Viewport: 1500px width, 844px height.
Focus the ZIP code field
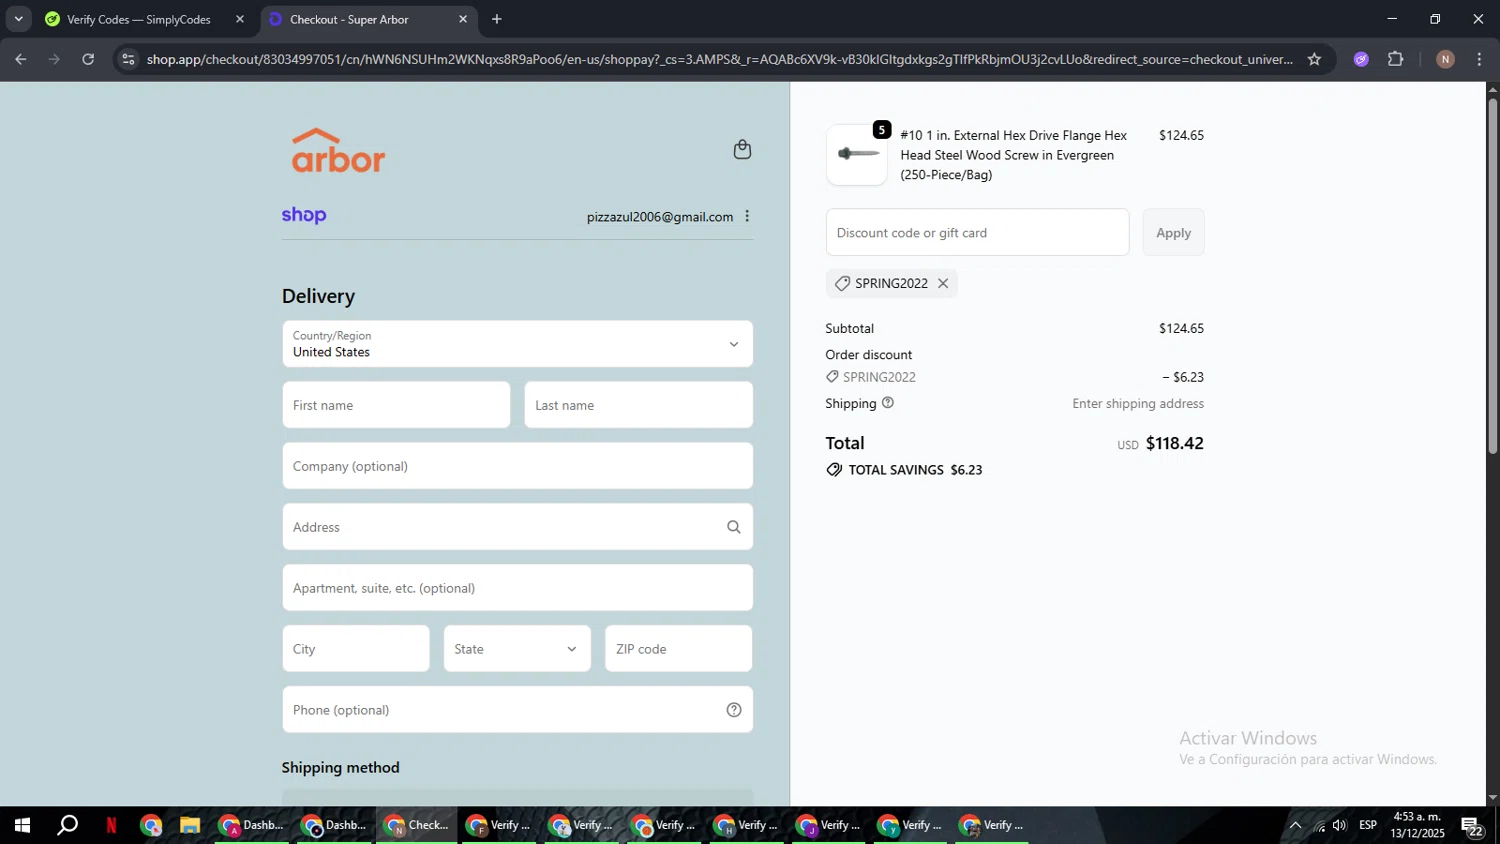coord(679,649)
